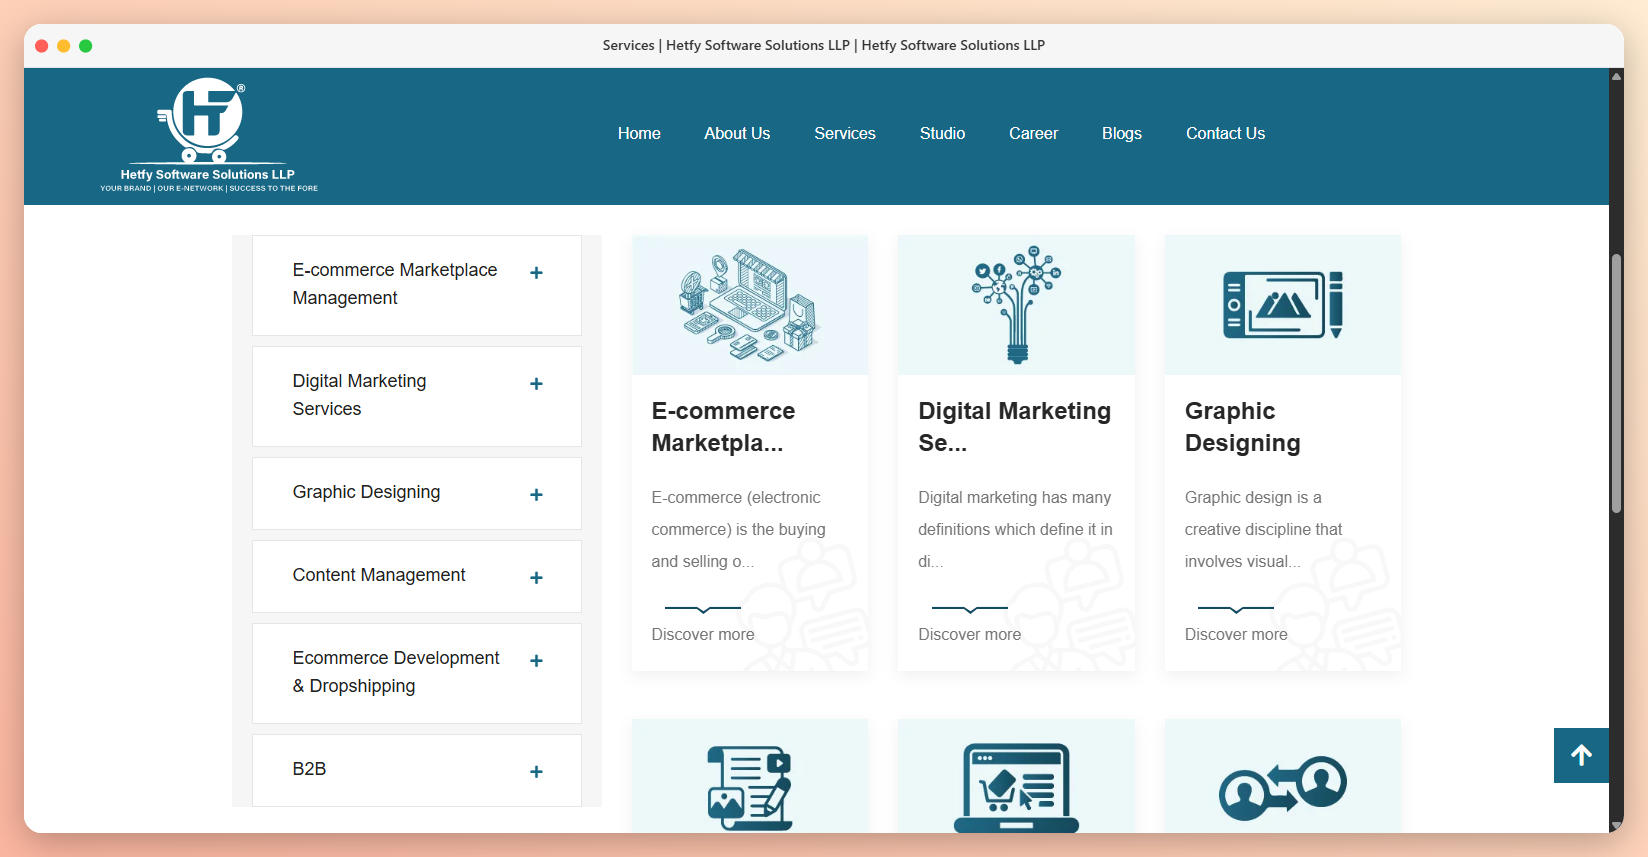The height and width of the screenshot is (857, 1648).
Task: Open the Graphic Designing card heading
Action: point(1243,427)
